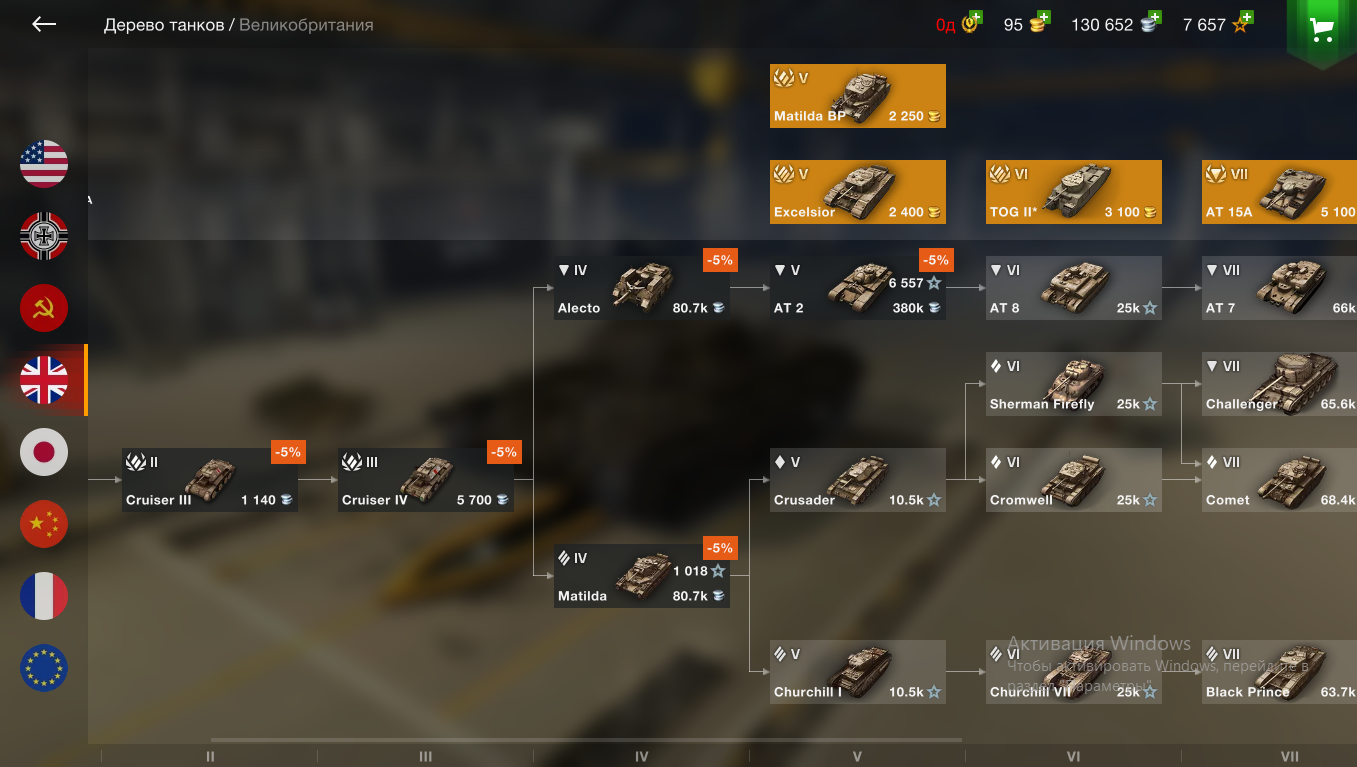The width and height of the screenshot is (1357, 767).
Task: Click the Дерево танков breadcrumb link
Action: tap(164, 25)
